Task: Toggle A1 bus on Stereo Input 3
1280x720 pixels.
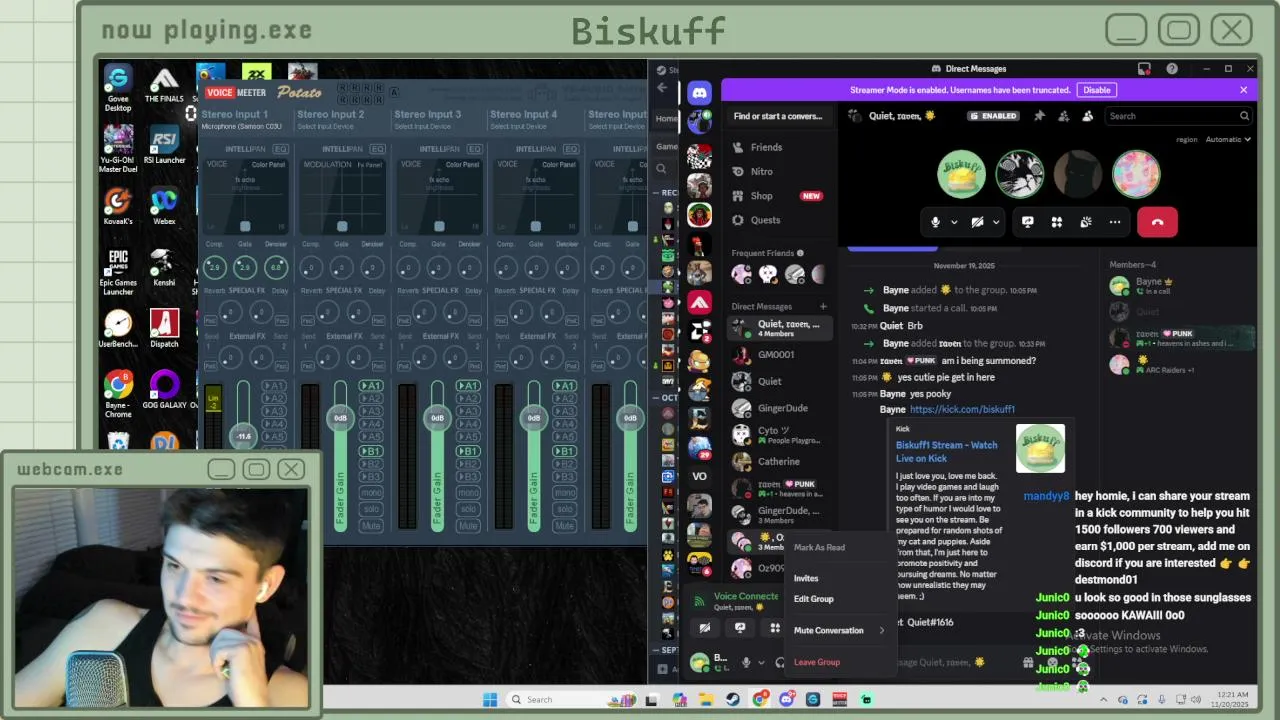Action: tap(468, 386)
